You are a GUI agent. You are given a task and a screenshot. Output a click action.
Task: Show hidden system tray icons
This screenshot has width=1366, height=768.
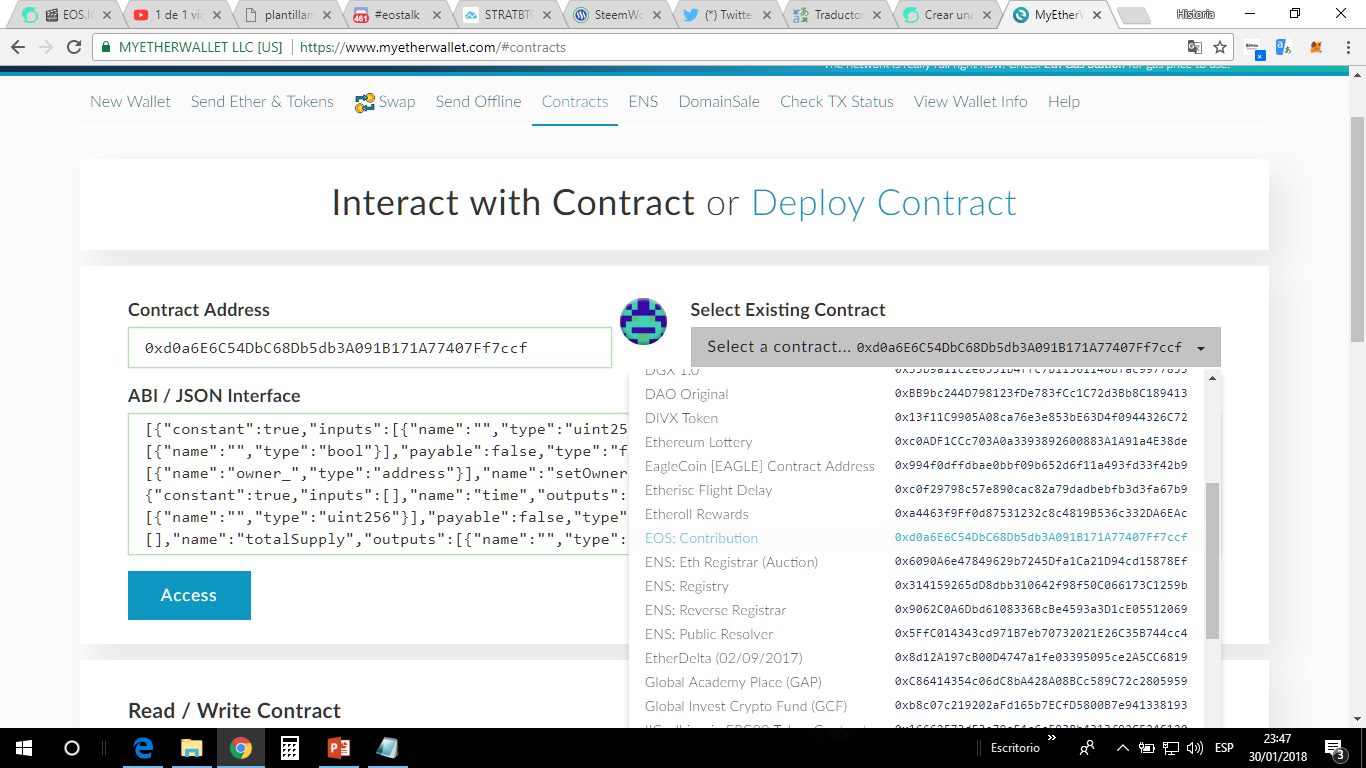[1122, 748]
